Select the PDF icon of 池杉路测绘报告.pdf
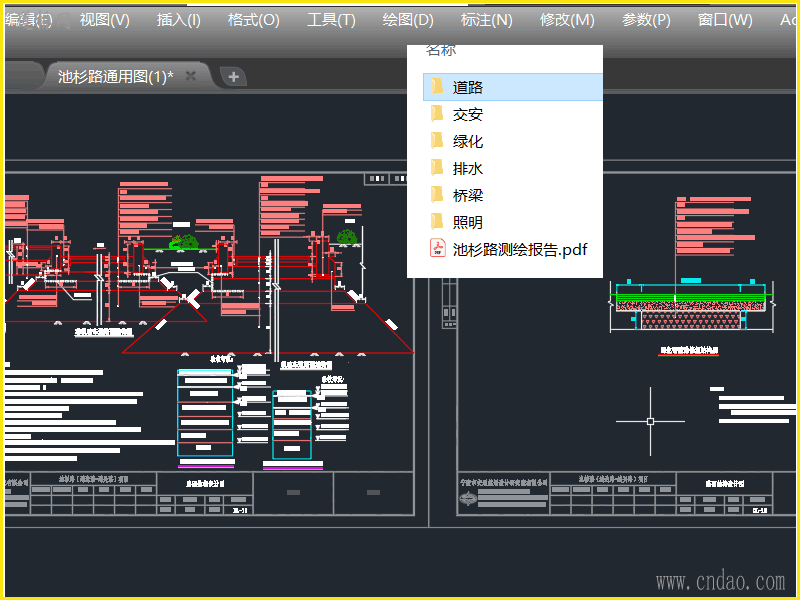This screenshot has height=600, width=800. pyautogui.click(x=437, y=248)
